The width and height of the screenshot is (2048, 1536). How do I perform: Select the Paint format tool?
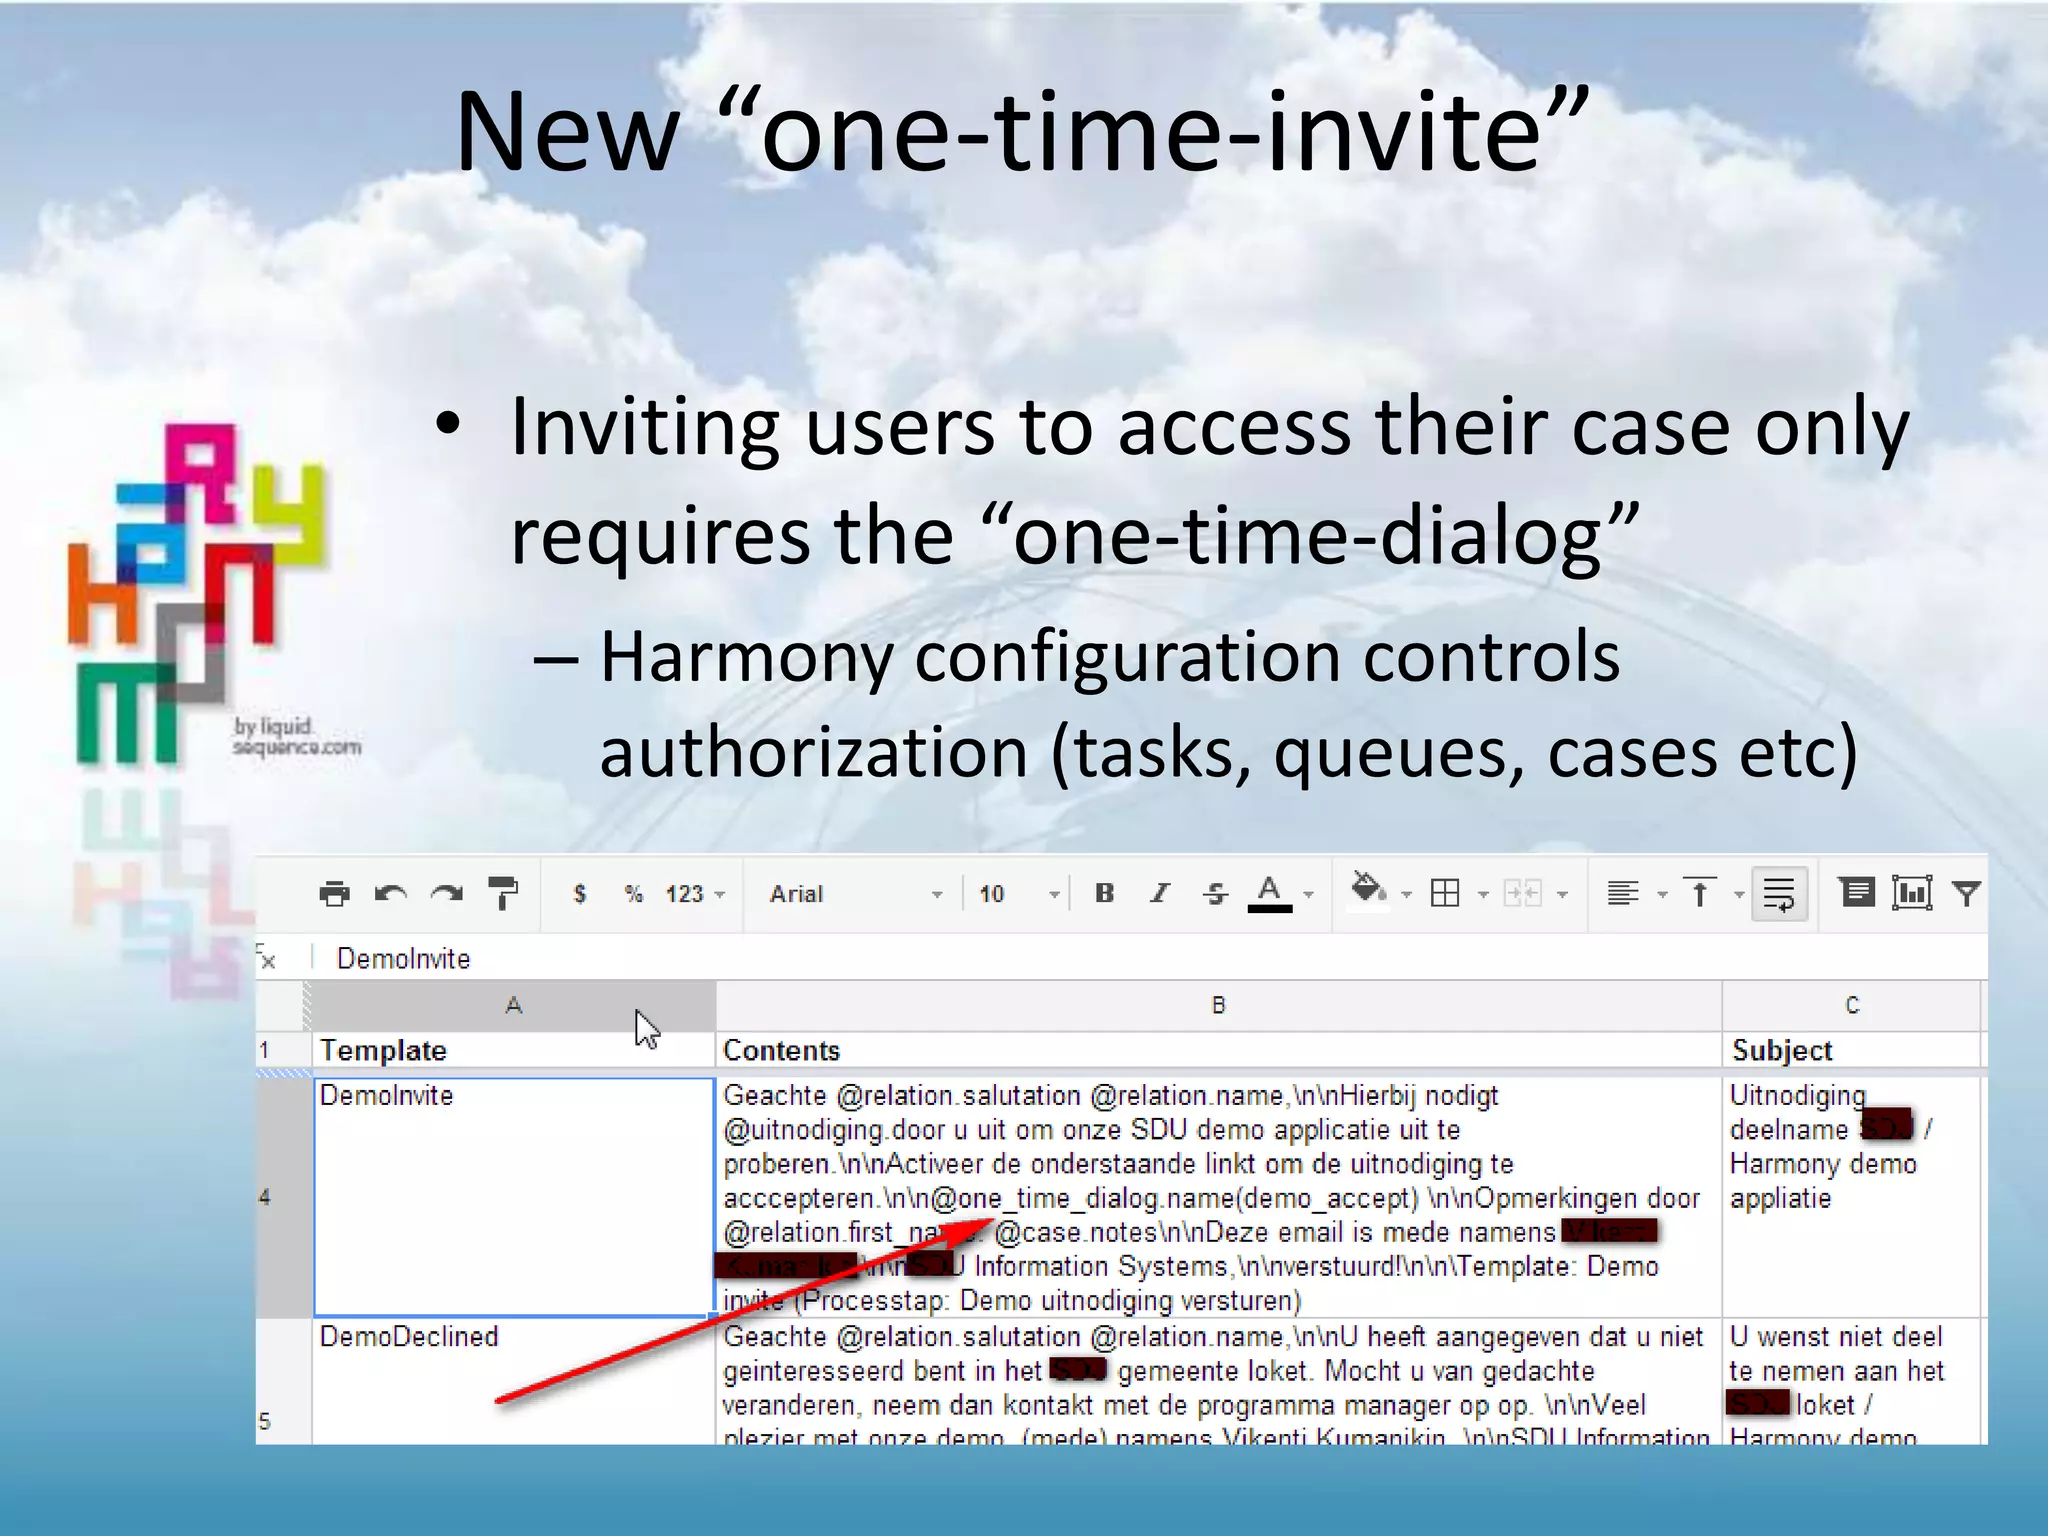[502, 893]
